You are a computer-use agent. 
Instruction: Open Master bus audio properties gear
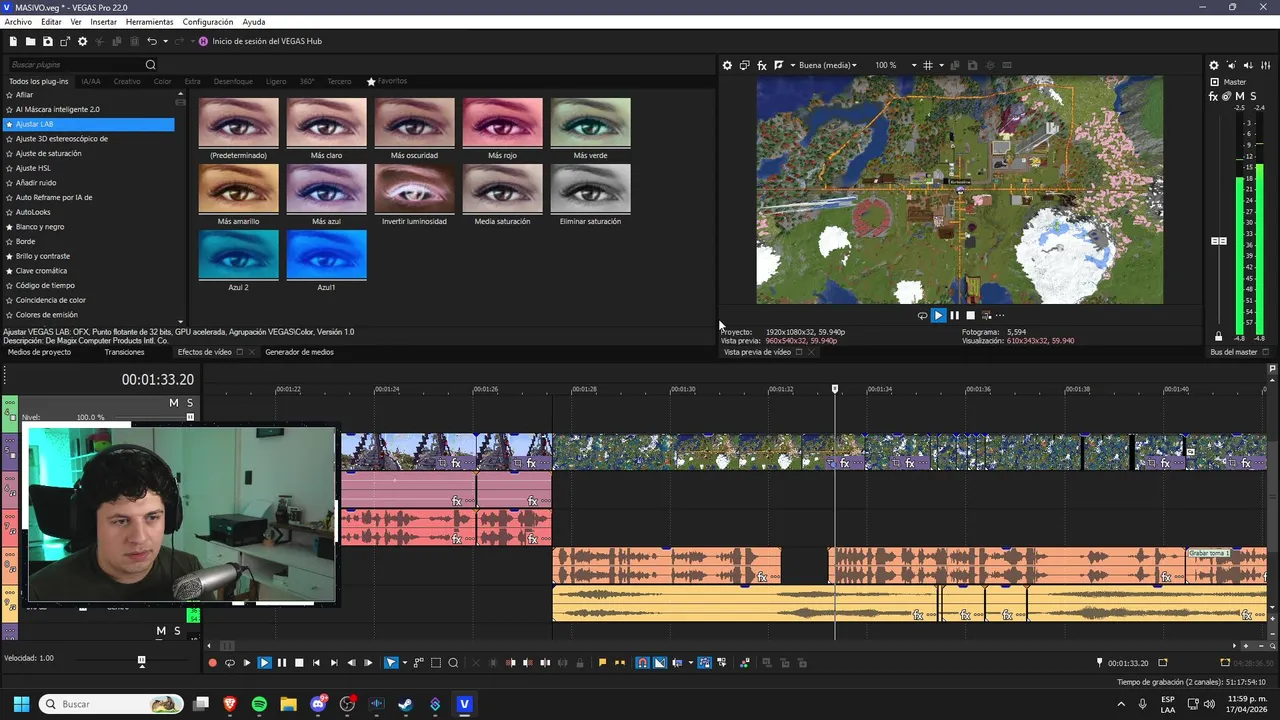(x=1214, y=65)
